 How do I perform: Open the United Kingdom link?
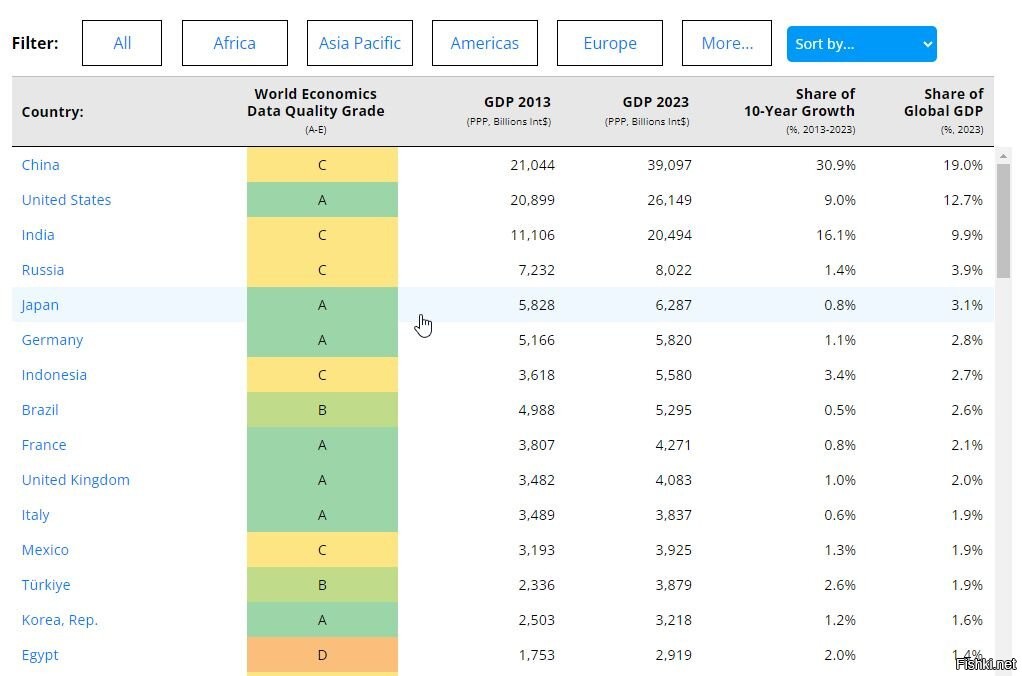(x=76, y=480)
